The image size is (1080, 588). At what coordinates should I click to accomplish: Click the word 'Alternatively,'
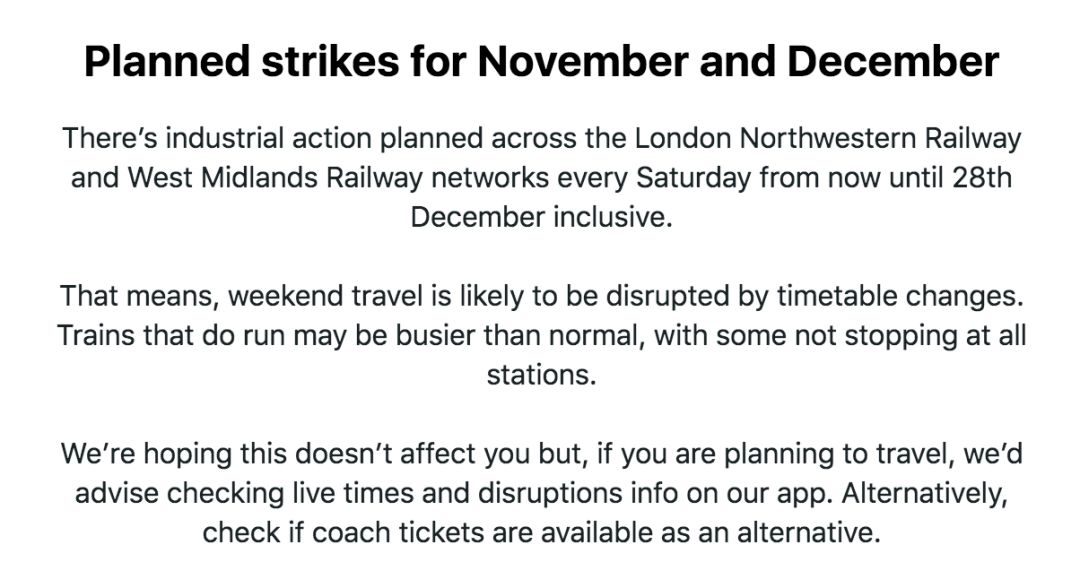pos(924,493)
